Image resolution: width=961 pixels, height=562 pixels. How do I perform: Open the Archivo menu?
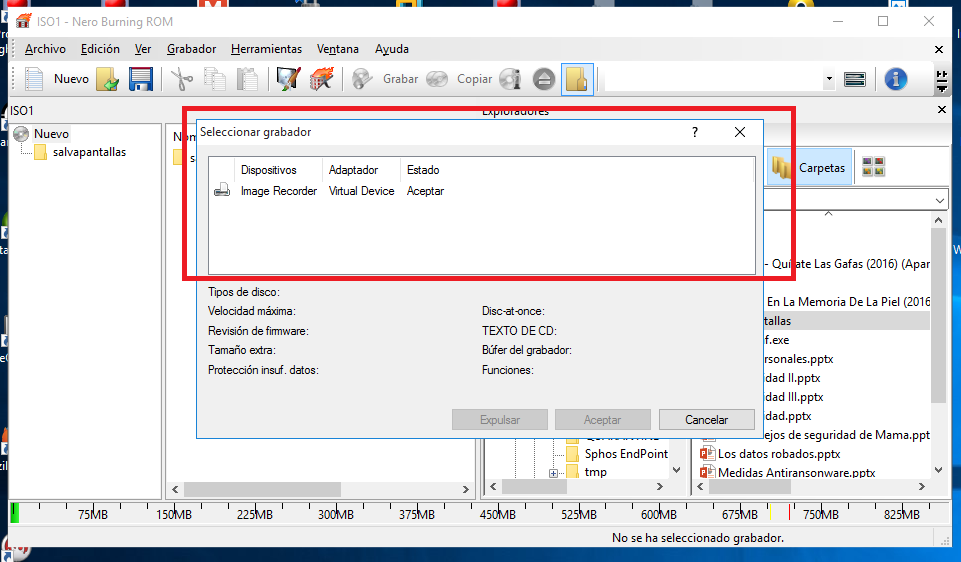(45, 48)
